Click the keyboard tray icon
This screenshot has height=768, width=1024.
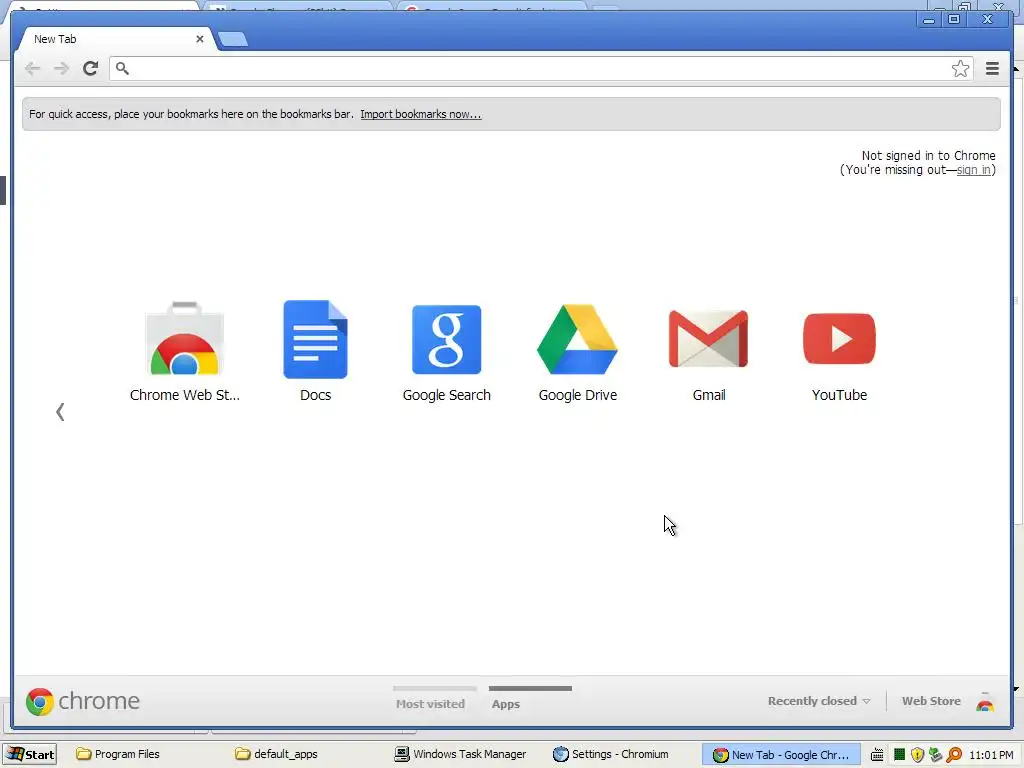pos(877,755)
